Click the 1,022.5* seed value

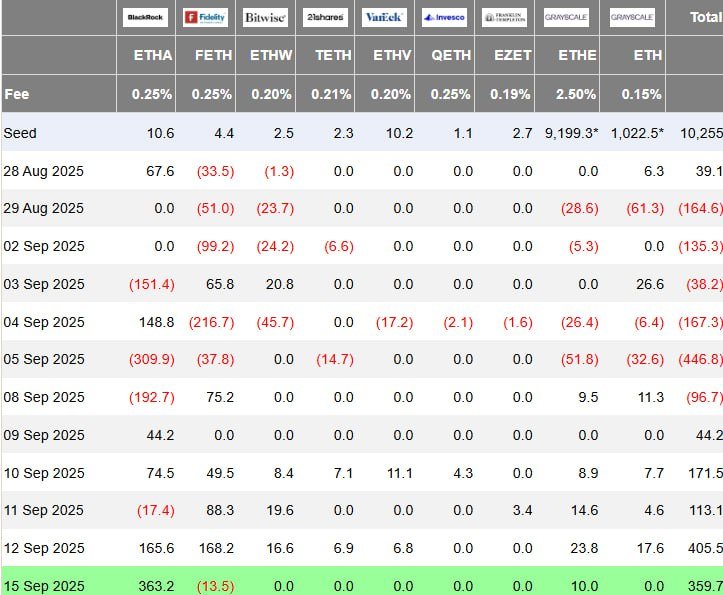[x=637, y=133]
